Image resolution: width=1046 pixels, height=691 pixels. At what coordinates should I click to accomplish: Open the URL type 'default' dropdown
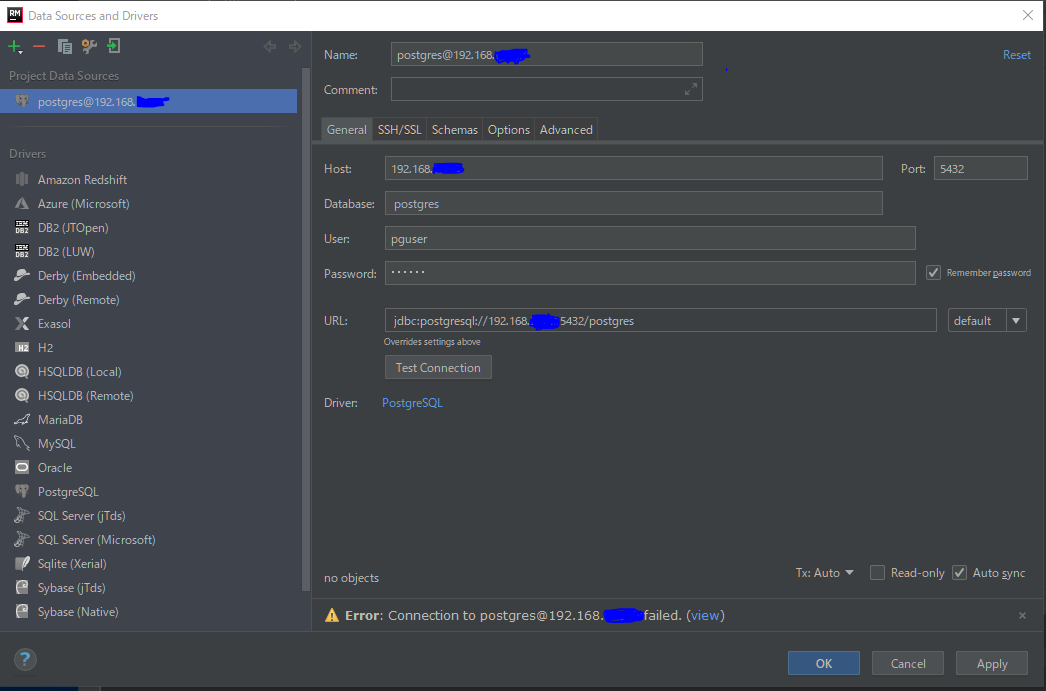tap(1016, 321)
